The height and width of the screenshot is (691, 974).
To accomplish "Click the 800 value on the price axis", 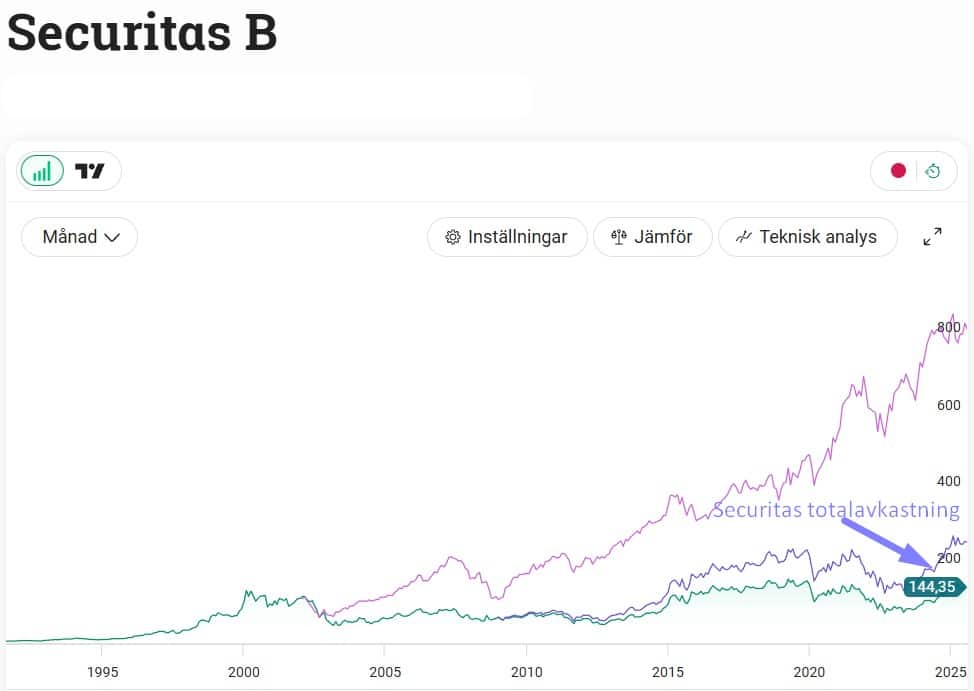I will (948, 327).
